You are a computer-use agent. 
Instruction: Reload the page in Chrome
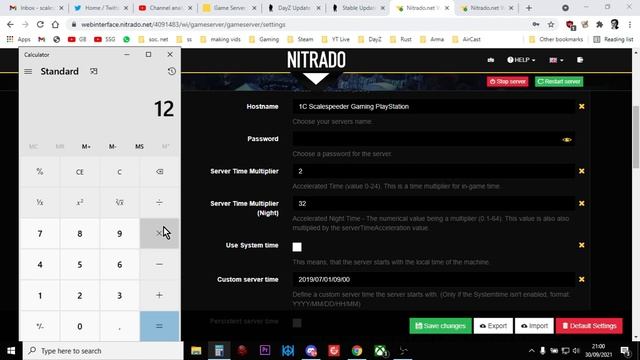(40, 24)
